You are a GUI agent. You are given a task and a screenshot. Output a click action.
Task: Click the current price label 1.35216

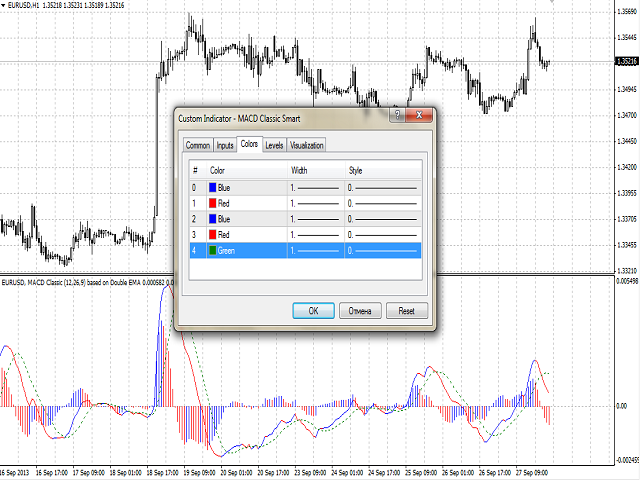coord(627,62)
